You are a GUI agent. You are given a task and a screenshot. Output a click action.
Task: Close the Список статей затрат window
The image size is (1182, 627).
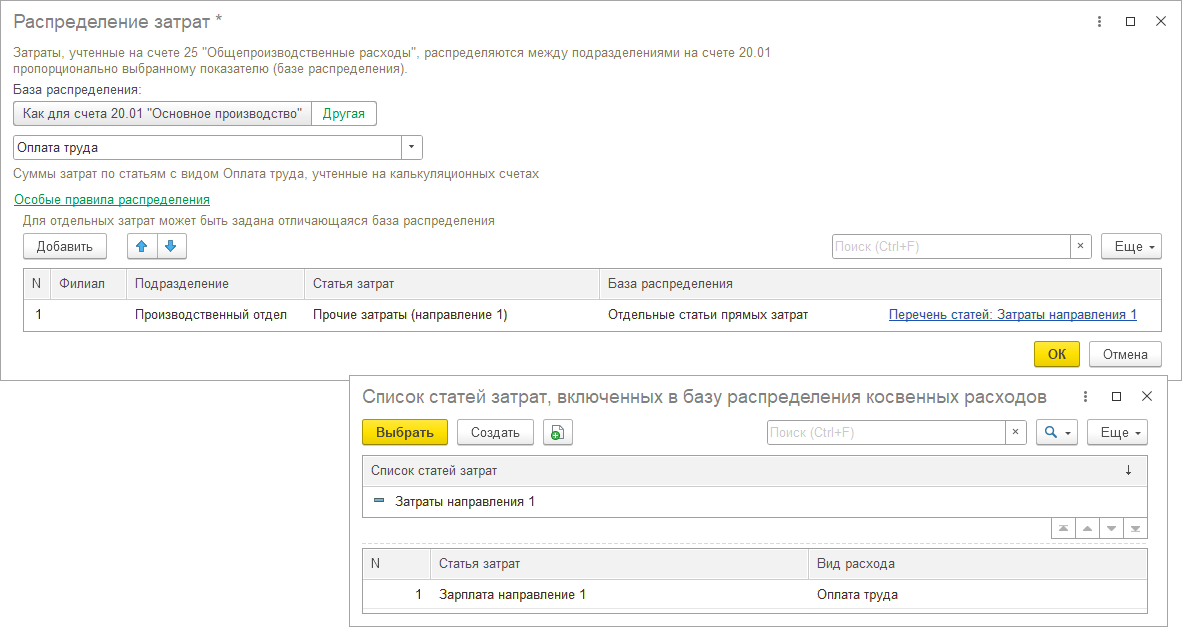1147,396
